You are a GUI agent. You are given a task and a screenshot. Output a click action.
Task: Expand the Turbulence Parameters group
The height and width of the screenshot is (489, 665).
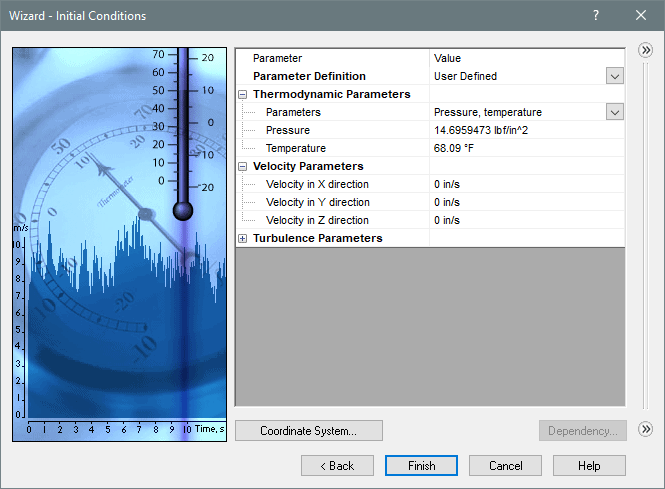243,238
